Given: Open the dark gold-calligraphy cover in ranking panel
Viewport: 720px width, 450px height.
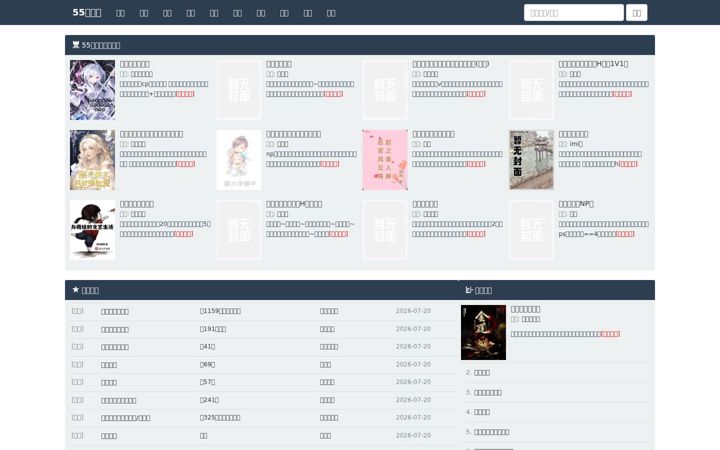Looking at the screenshot, I should 484,332.
